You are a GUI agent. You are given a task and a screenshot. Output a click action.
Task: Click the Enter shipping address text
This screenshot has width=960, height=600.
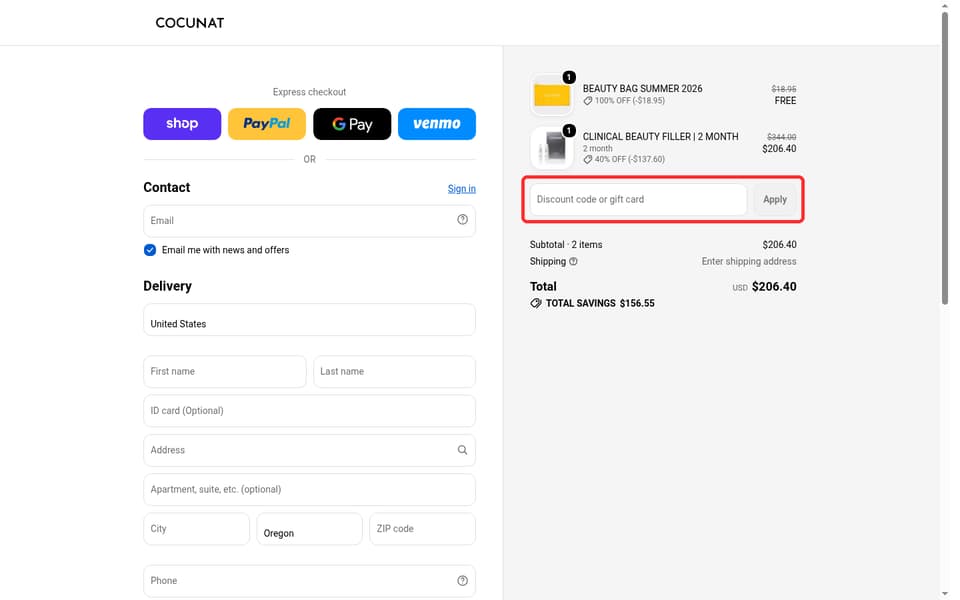point(749,261)
